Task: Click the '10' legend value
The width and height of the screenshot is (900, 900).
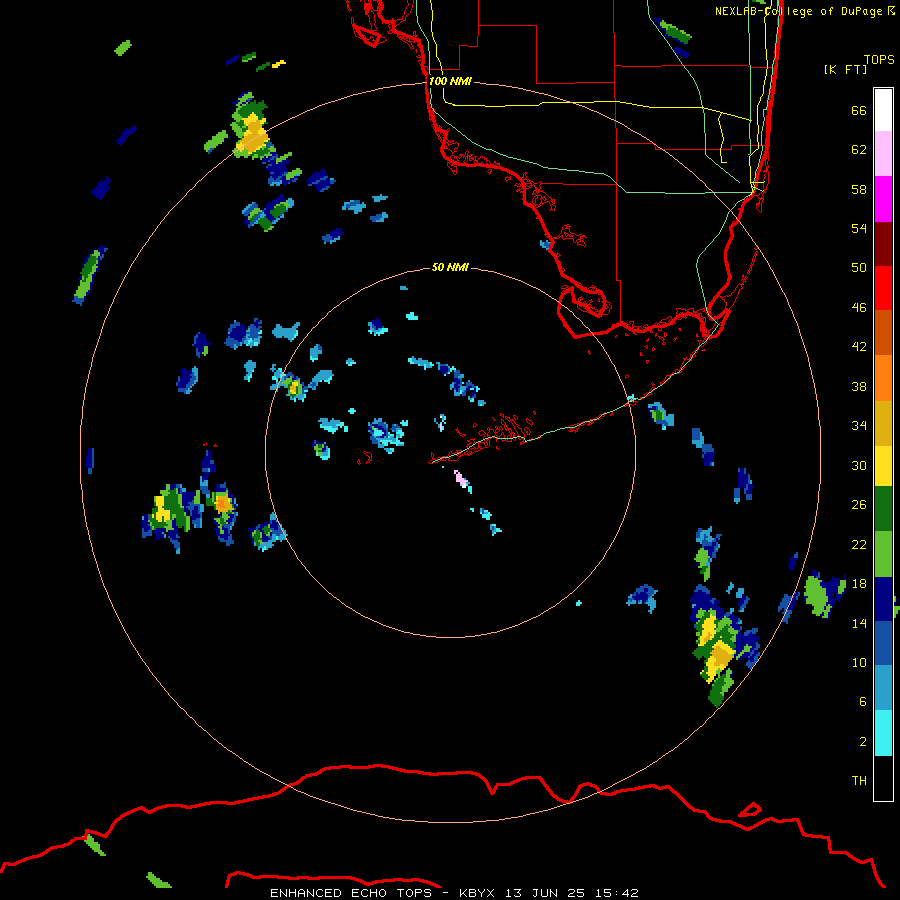Action: pyautogui.click(x=859, y=662)
